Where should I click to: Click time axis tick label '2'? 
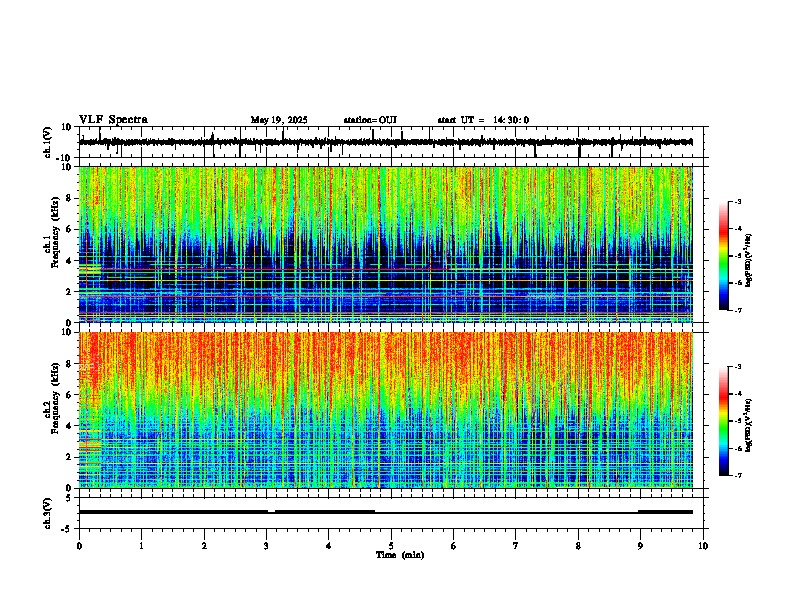204,546
